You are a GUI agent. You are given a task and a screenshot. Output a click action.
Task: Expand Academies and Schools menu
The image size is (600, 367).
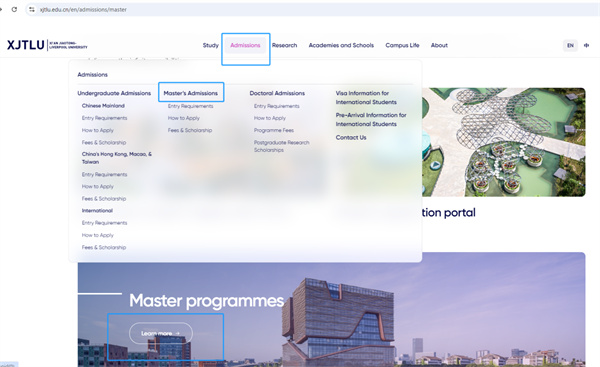[x=341, y=45]
